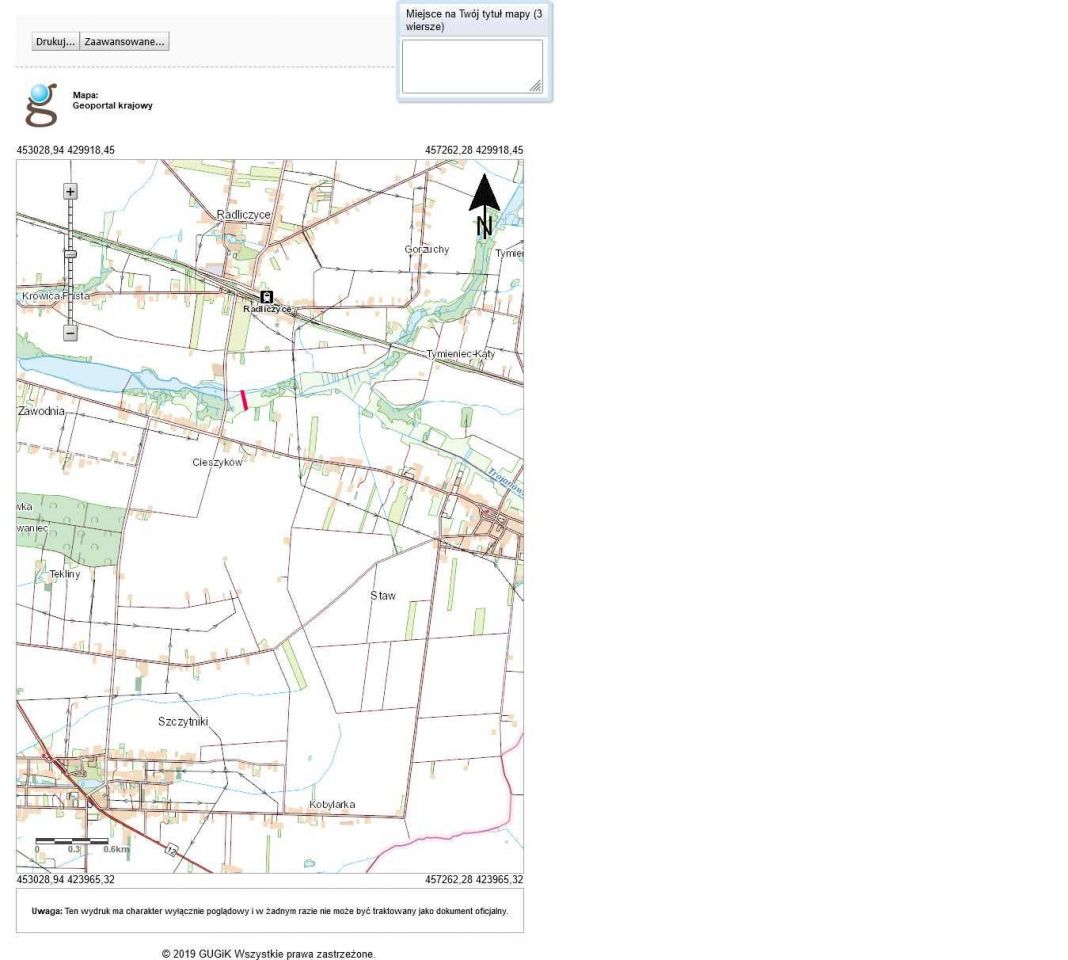
Task: Click the Kobylarka label on the map
Action: (x=332, y=805)
